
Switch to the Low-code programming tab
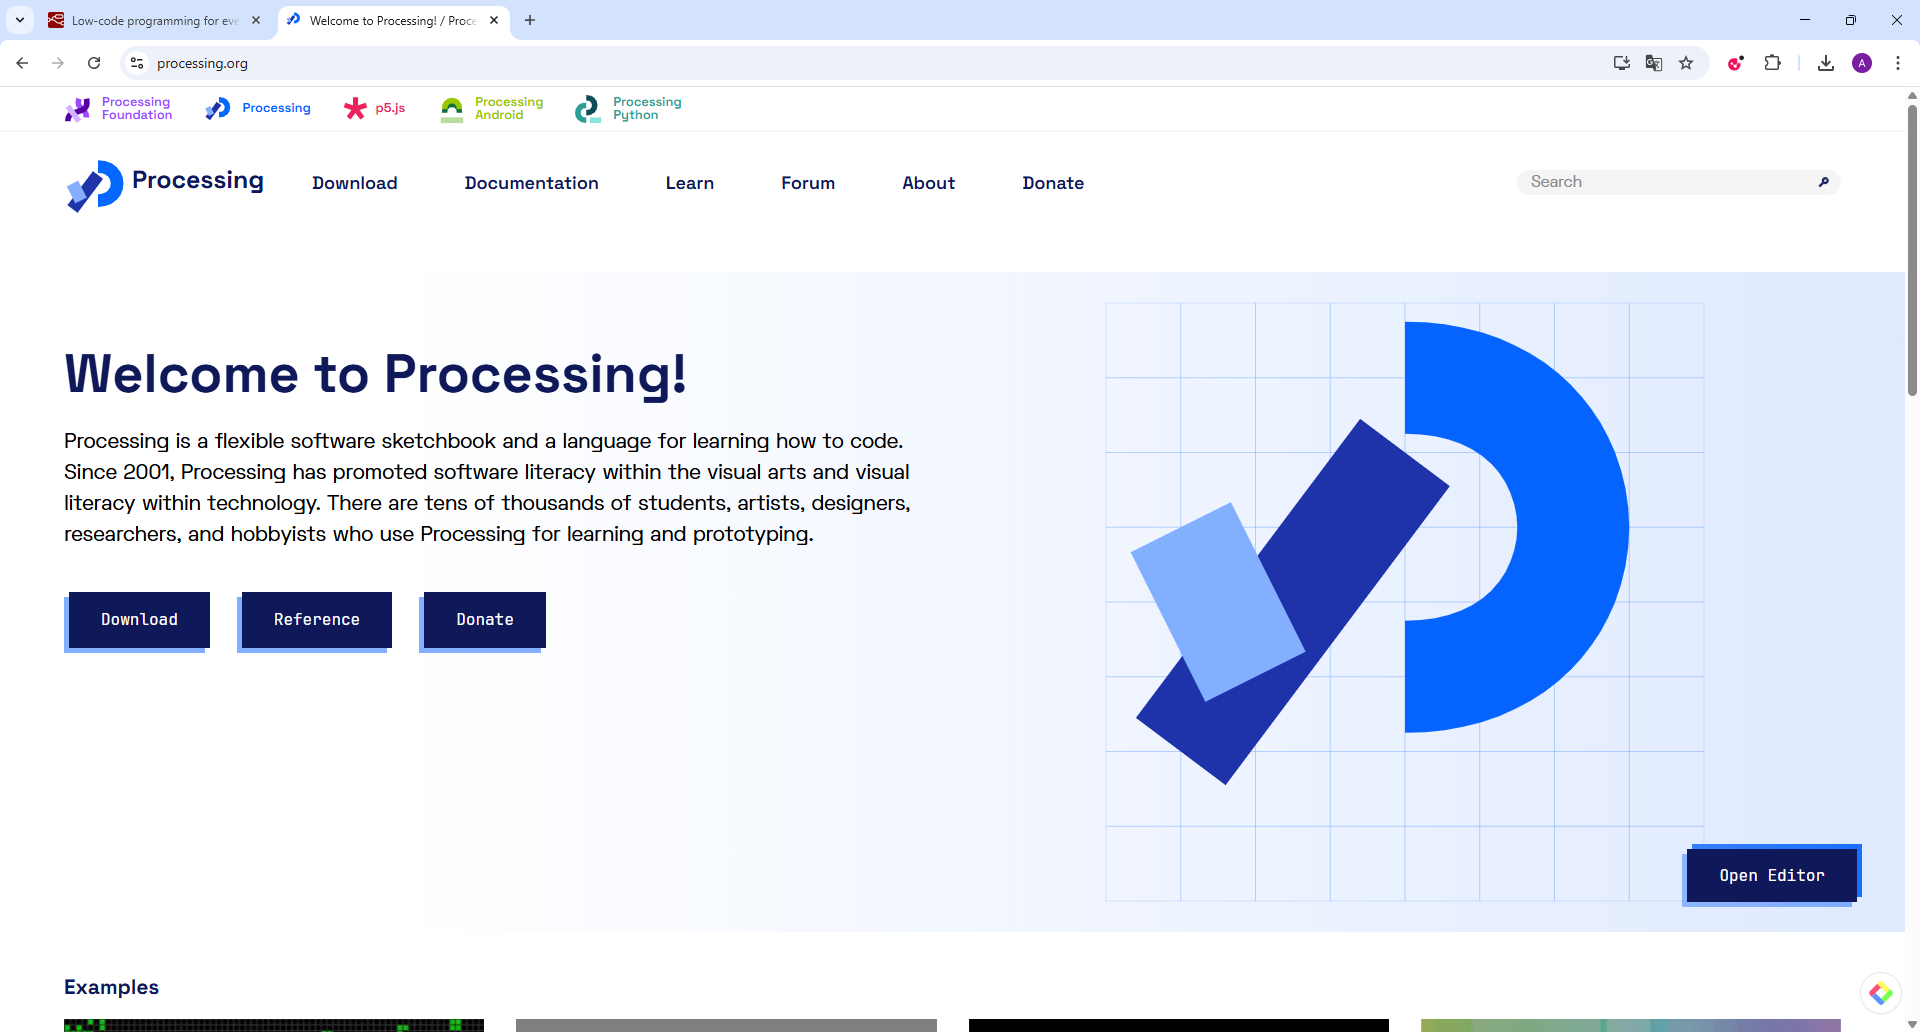point(155,20)
